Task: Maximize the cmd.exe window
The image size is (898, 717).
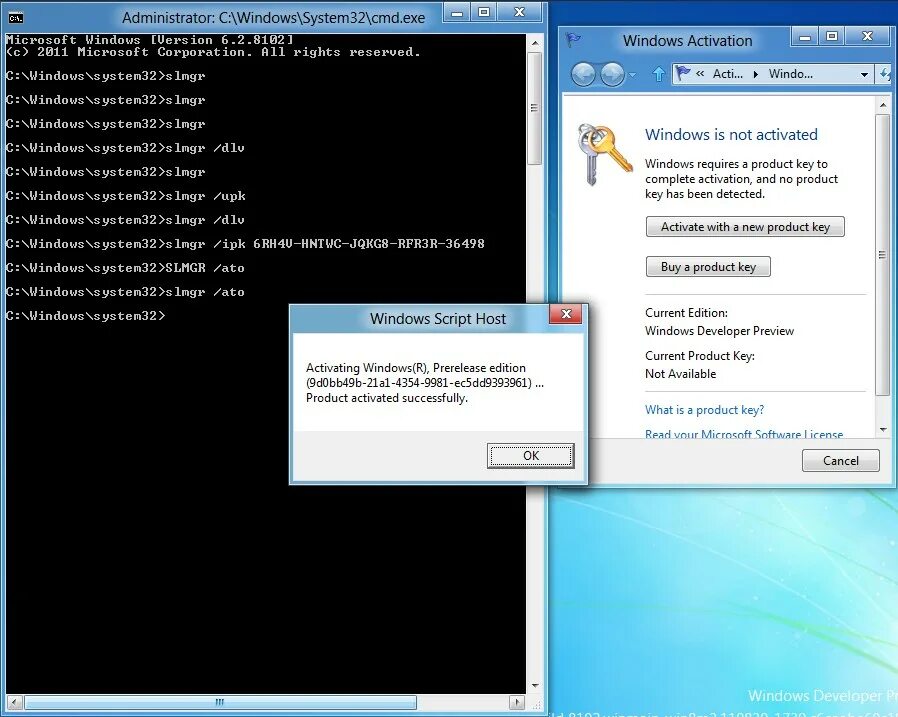Action: (x=485, y=12)
